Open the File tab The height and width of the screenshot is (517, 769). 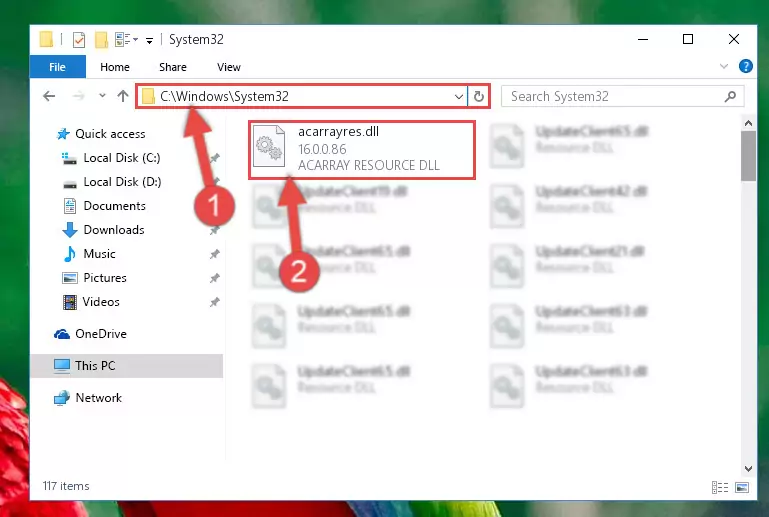coord(57,67)
